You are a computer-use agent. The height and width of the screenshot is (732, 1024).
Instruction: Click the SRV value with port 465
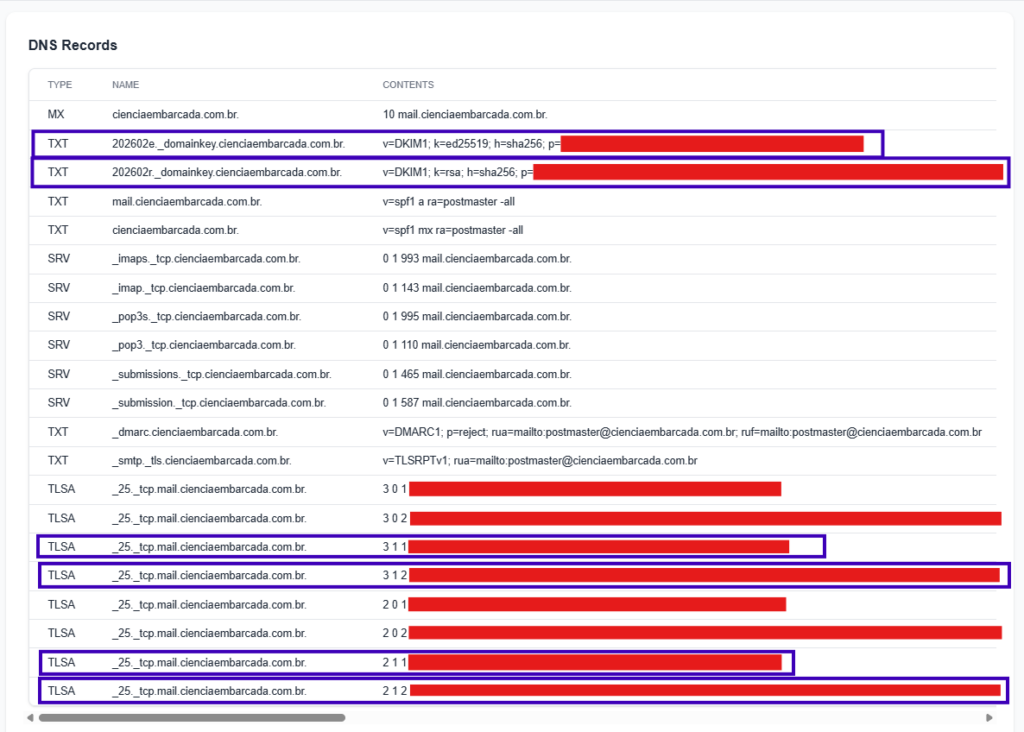click(477, 374)
